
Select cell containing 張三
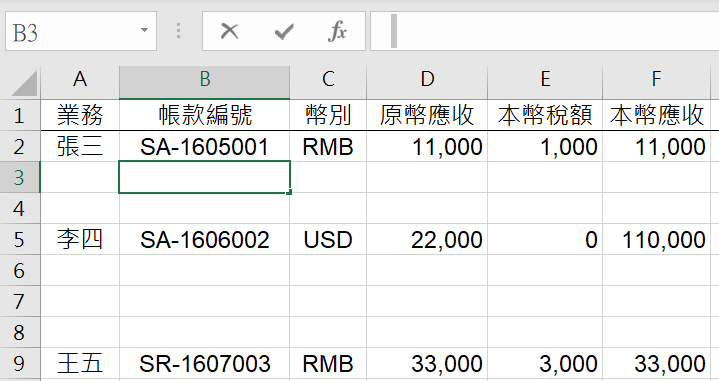pos(80,146)
